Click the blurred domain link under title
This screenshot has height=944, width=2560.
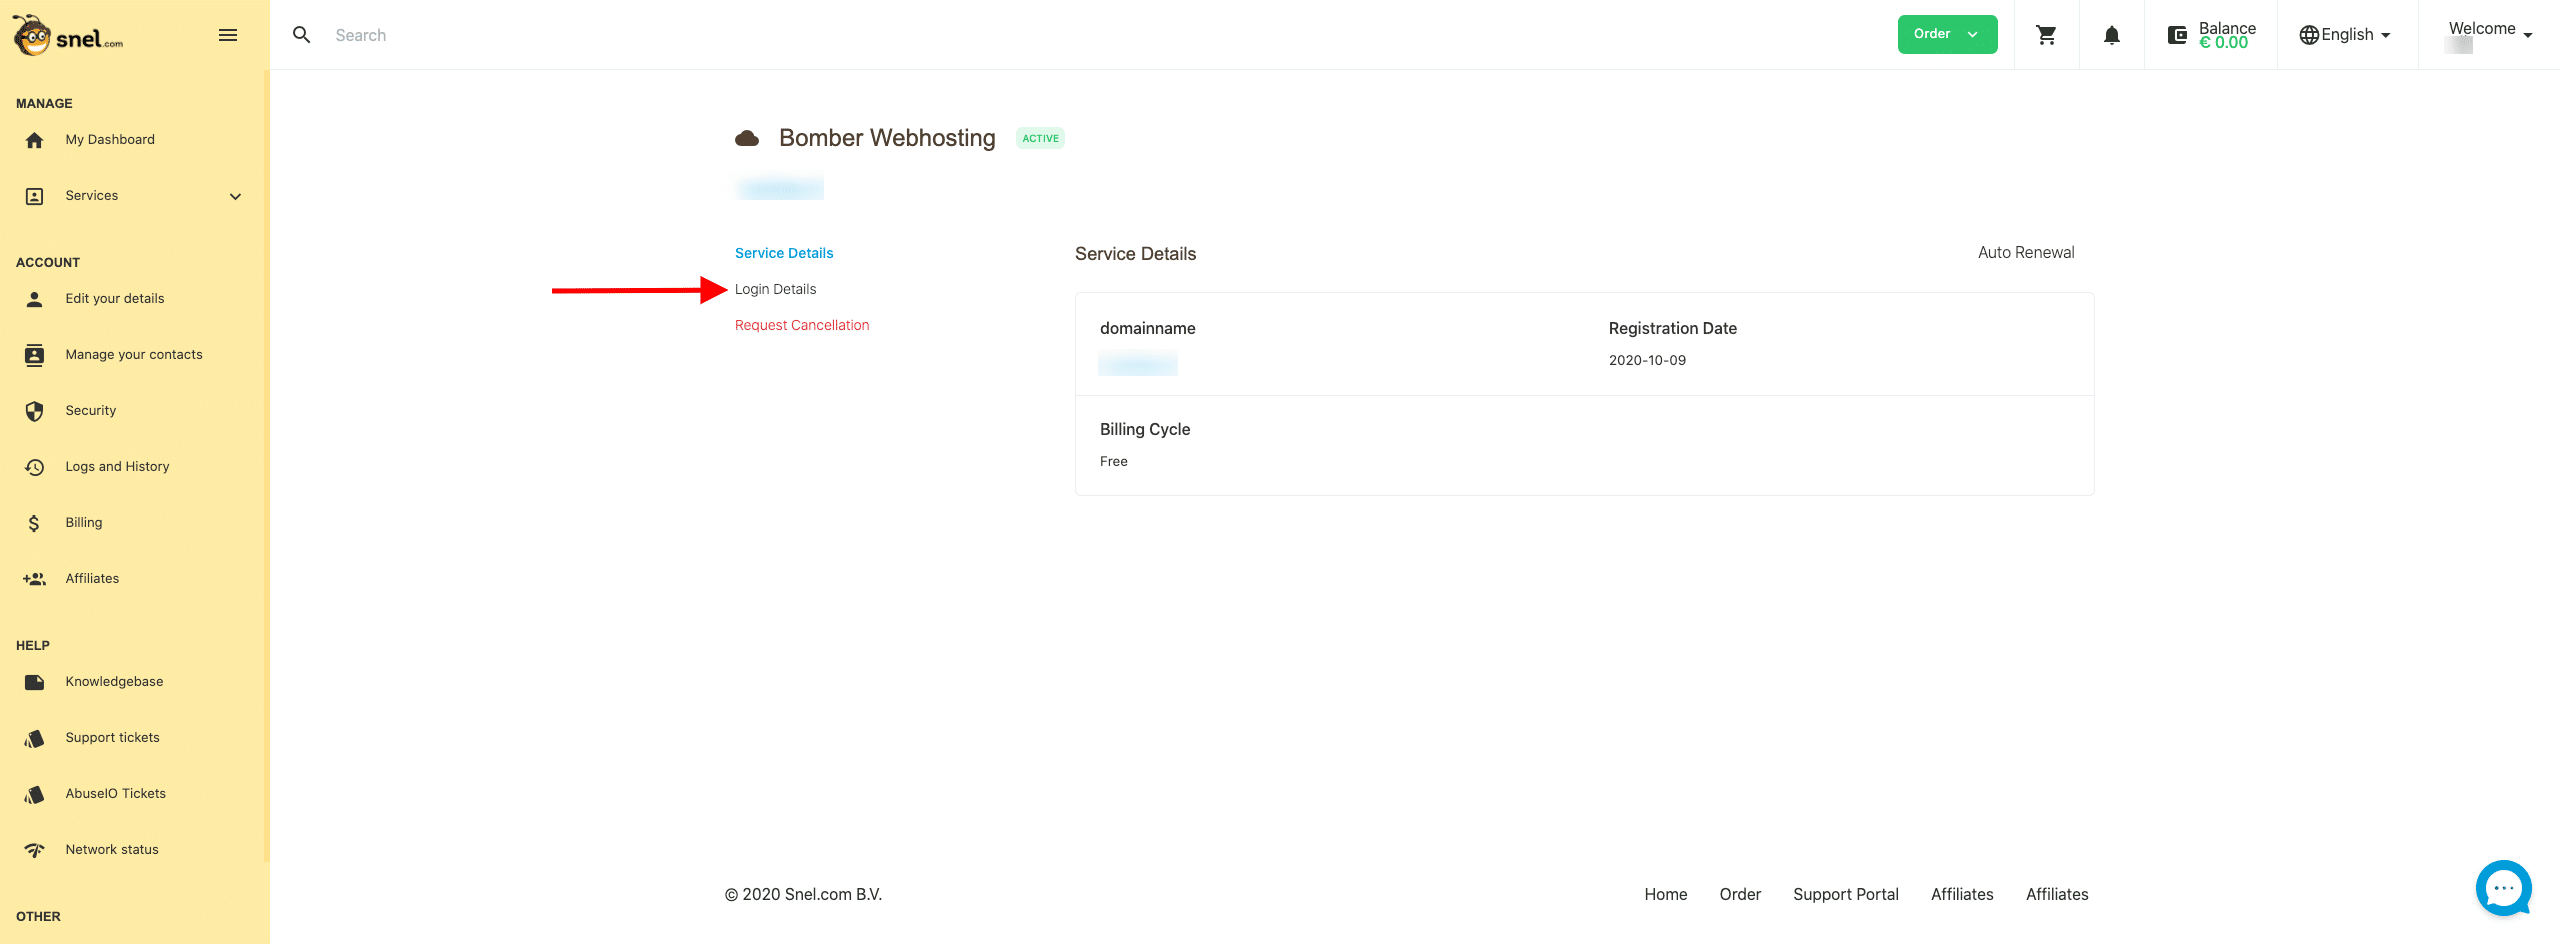pos(780,188)
